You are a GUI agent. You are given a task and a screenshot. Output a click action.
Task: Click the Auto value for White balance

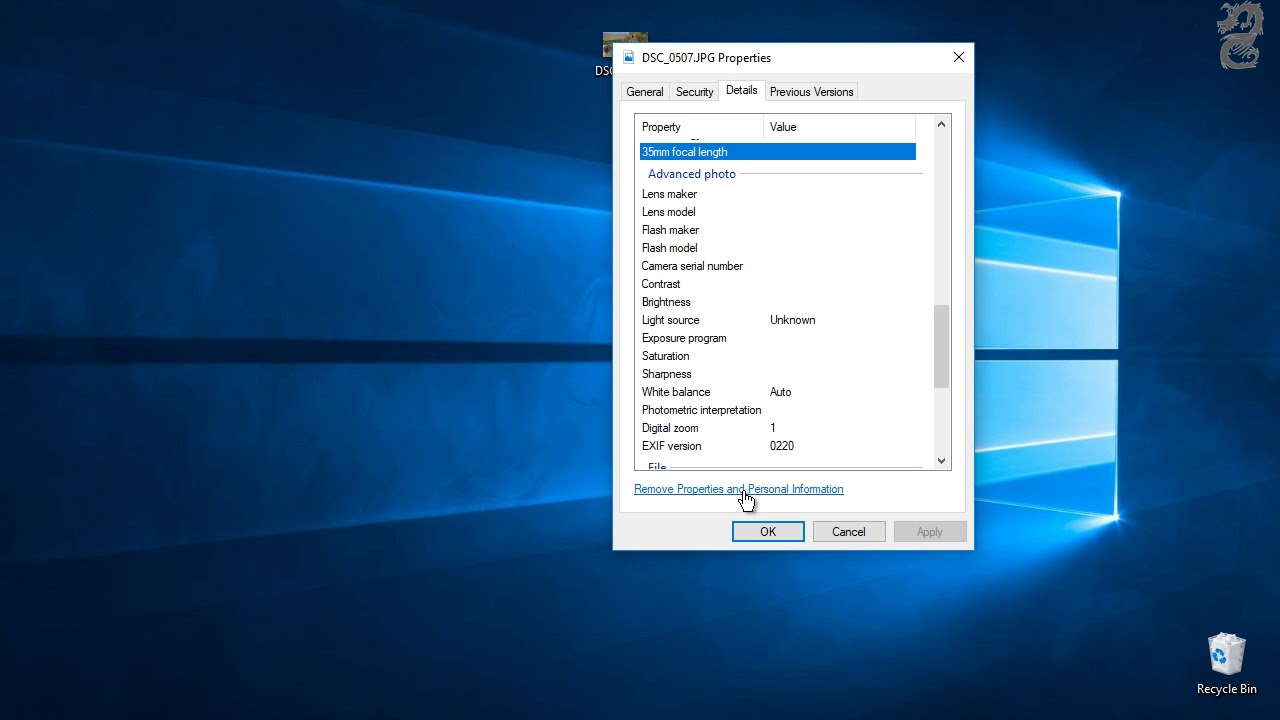tap(780, 392)
